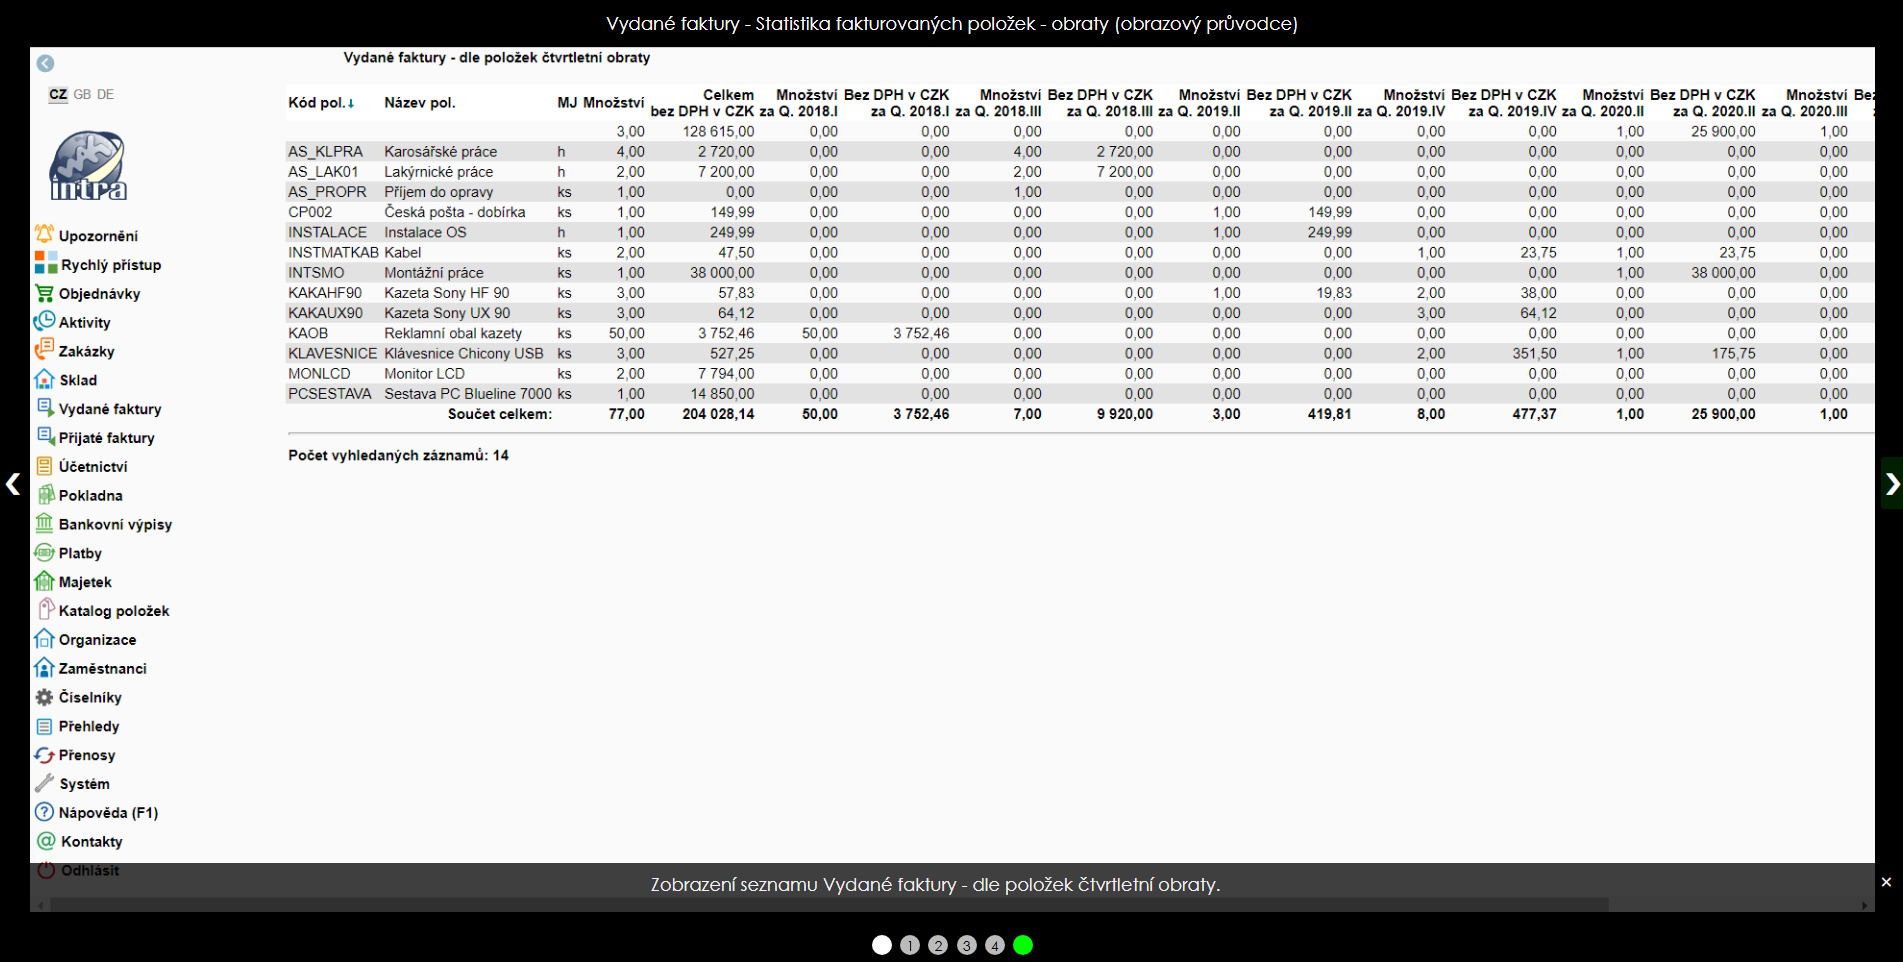Click the Bankovní výpisy bank icon

click(44, 524)
